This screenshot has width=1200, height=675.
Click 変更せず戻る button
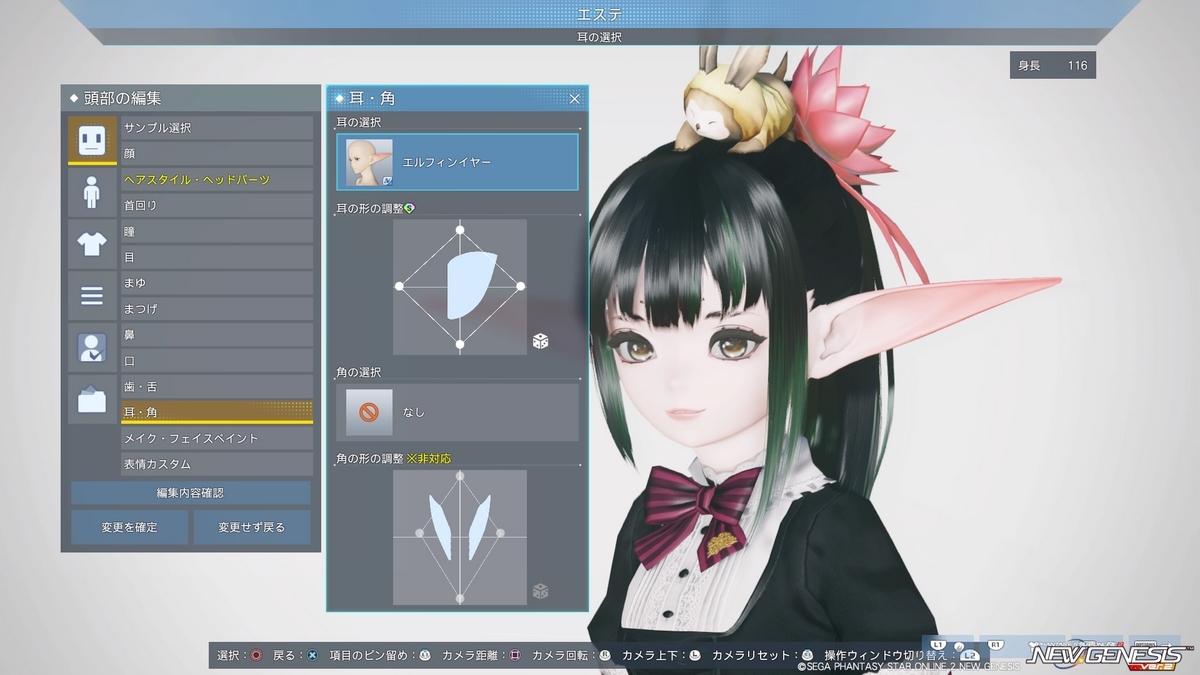click(252, 527)
